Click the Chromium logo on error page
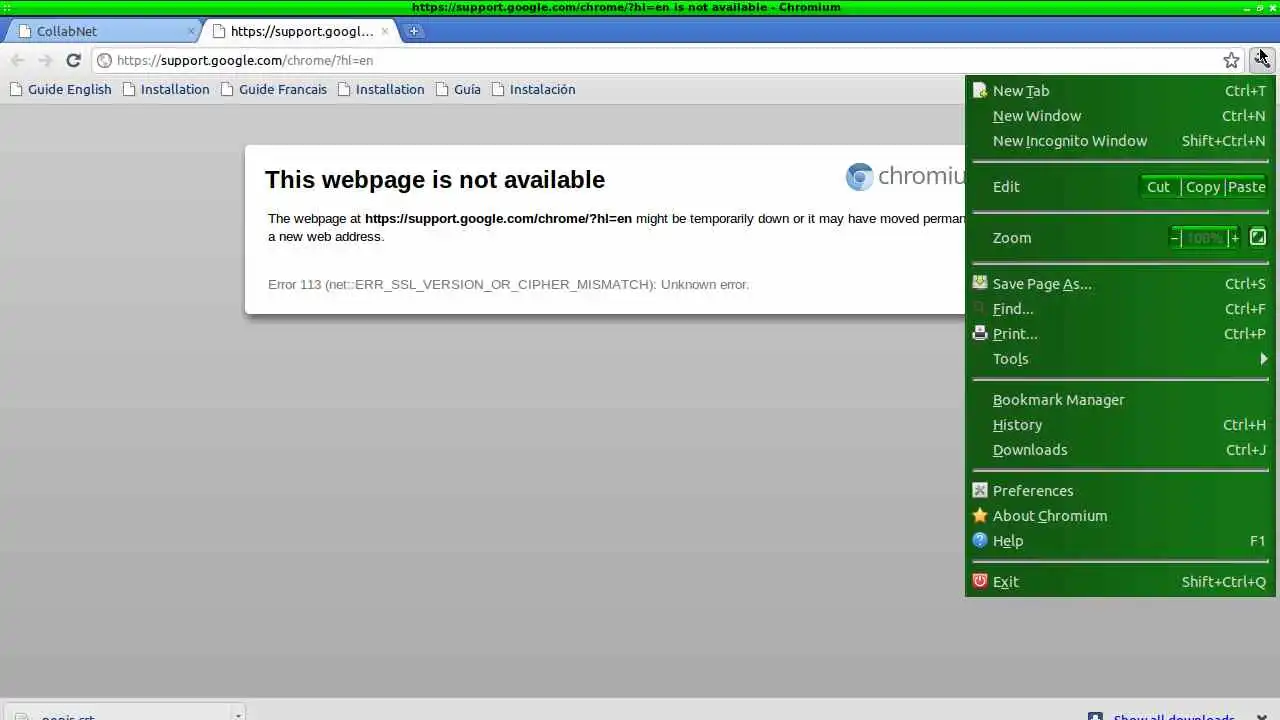The height and width of the screenshot is (720, 1280). pos(905,177)
